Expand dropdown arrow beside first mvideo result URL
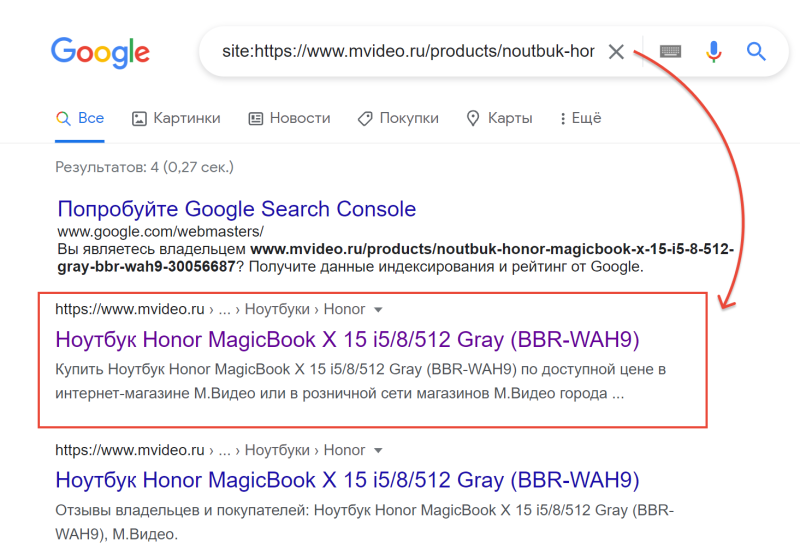800x559 pixels. [378, 310]
